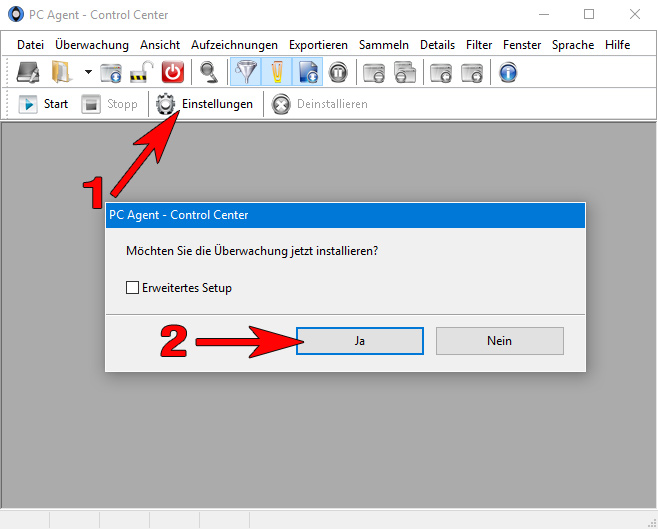Viewport: 658px width, 529px height.
Task: Click the open folder icon
Action: (x=62, y=72)
